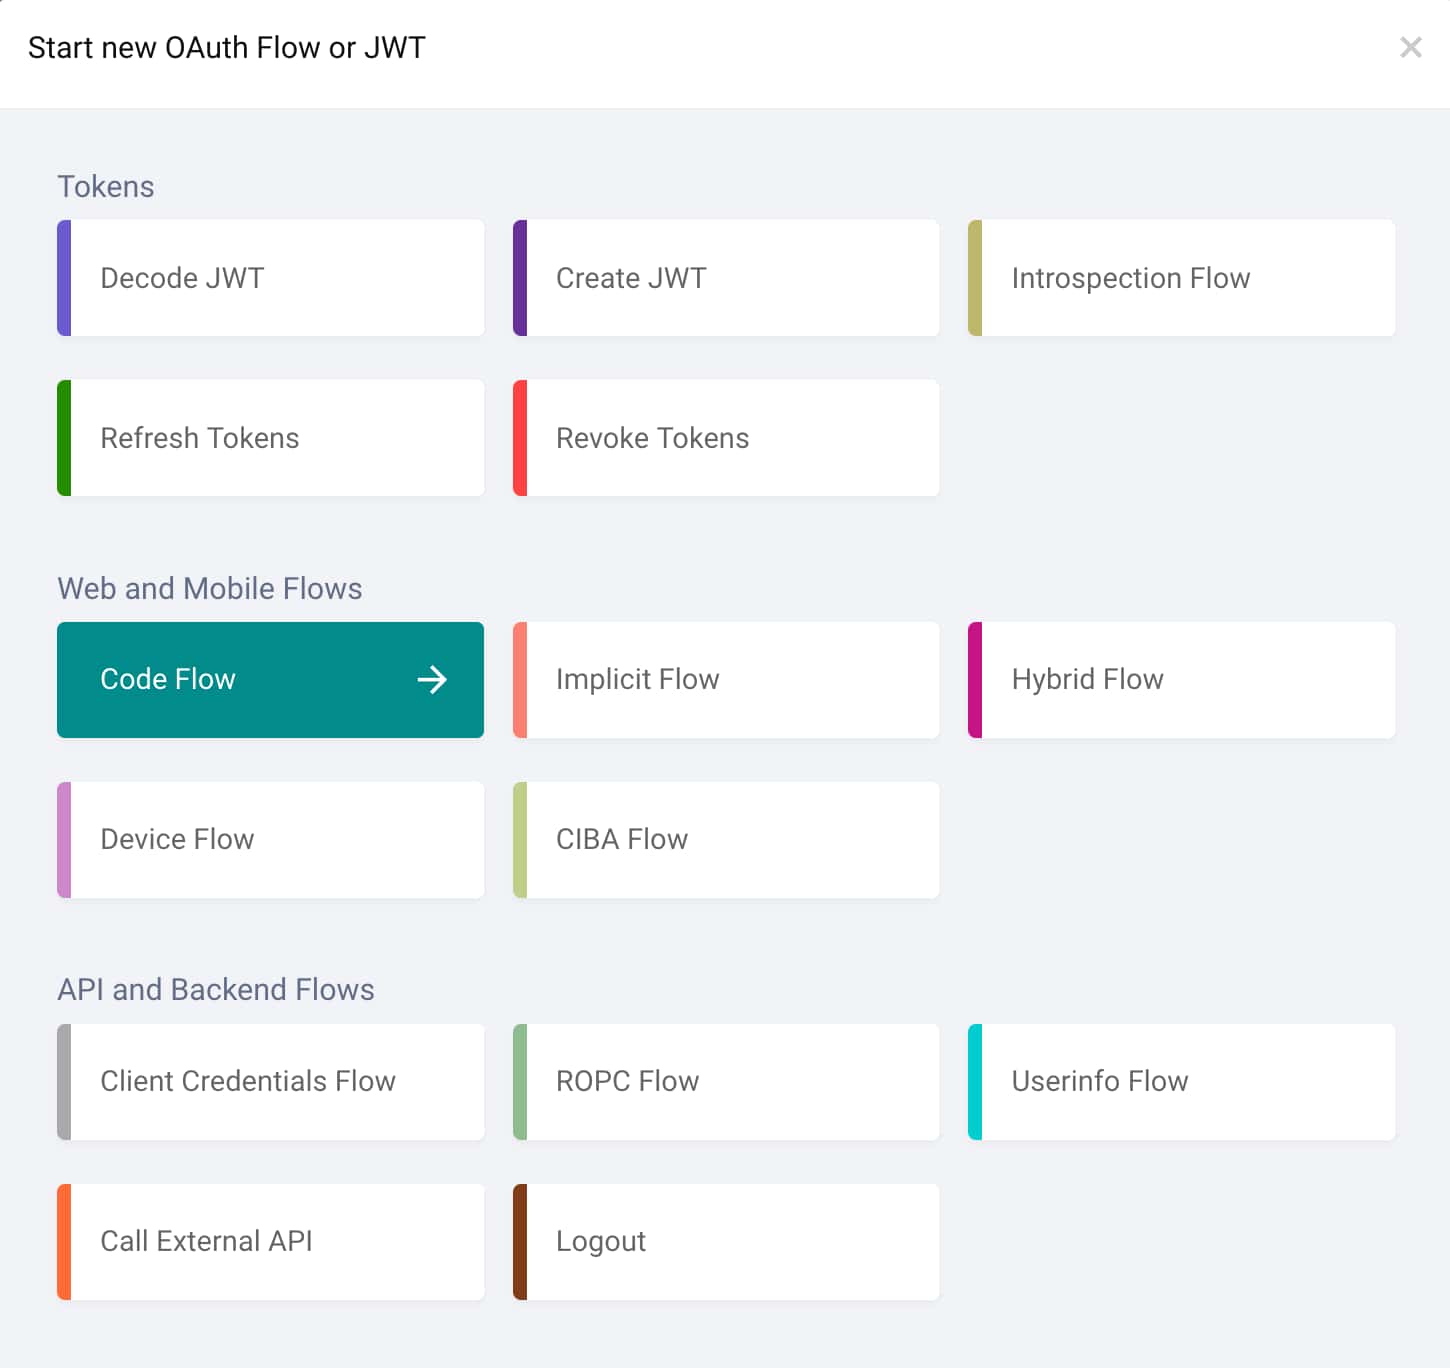Launch the Hybrid Flow

[1181, 680]
